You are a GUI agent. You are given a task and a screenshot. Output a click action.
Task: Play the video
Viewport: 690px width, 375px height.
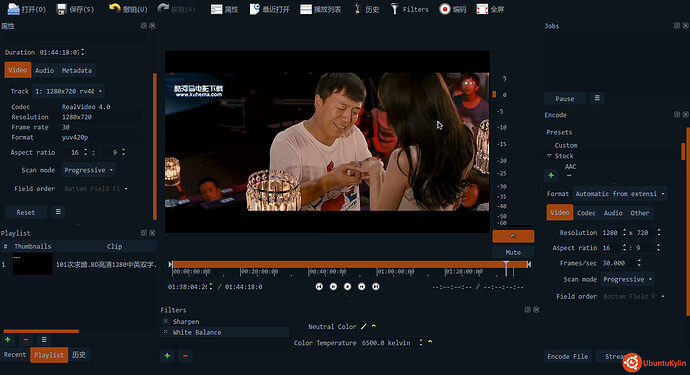[347, 287]
